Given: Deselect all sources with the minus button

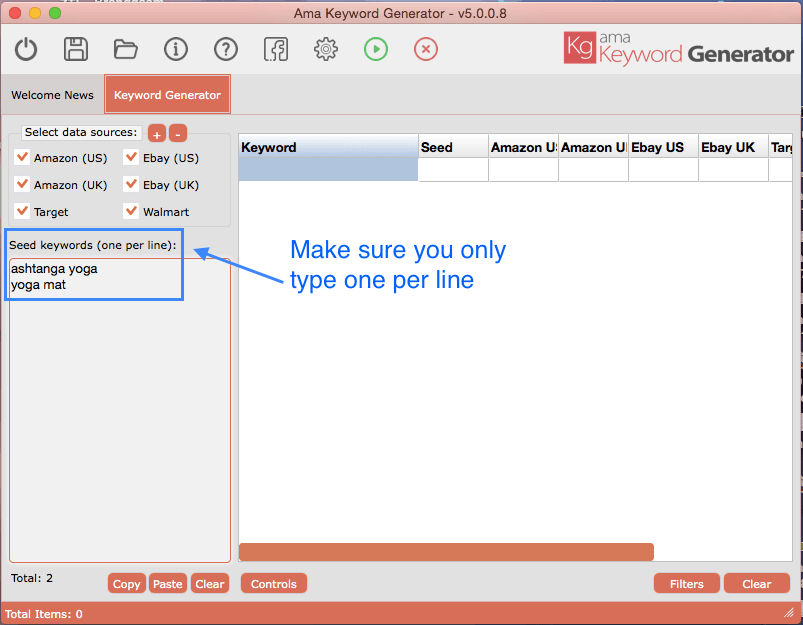Looking at the screenshot, I should 178,134.
